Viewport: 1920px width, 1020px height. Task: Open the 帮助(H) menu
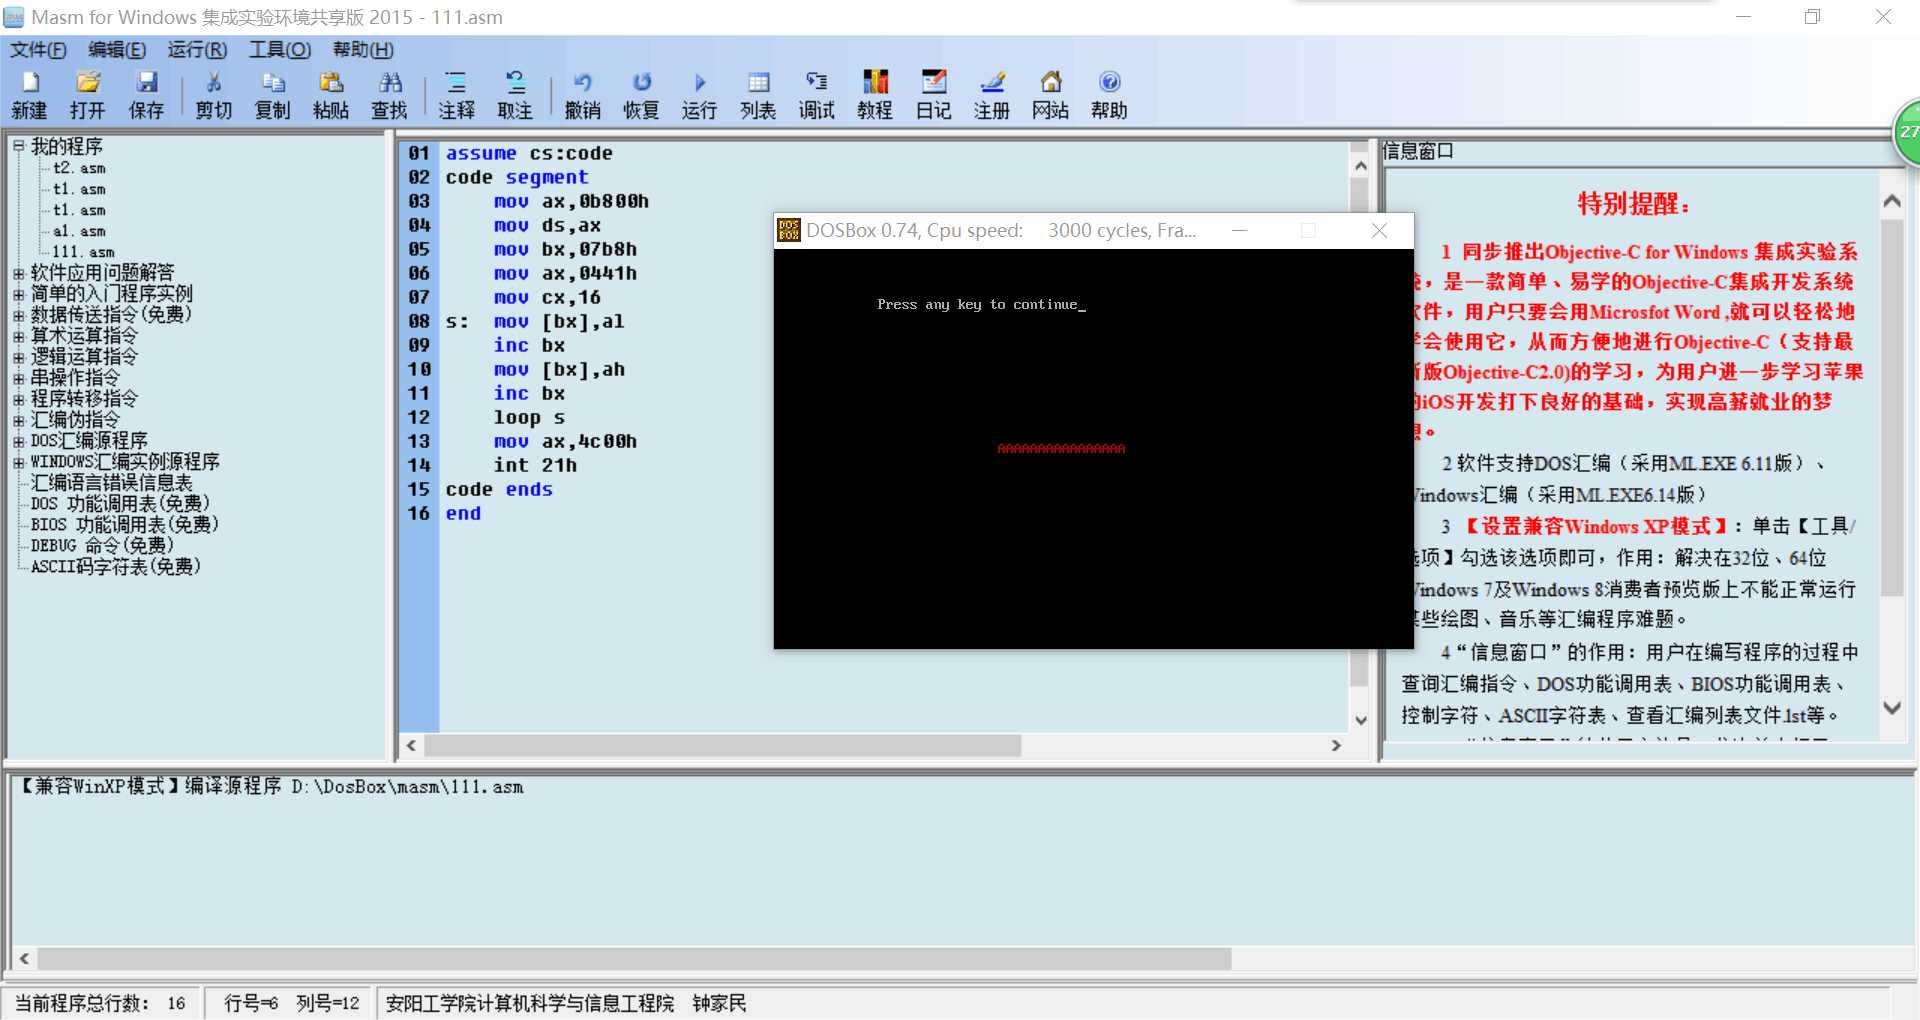pos(363,50)
